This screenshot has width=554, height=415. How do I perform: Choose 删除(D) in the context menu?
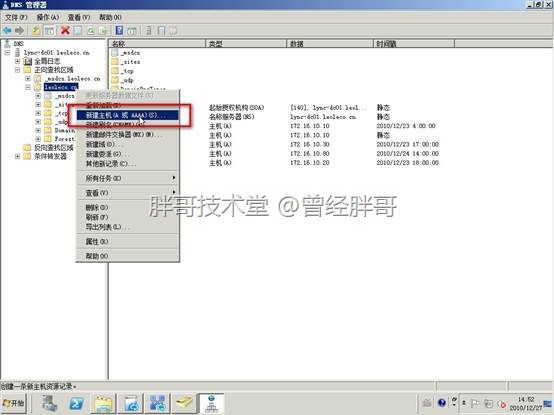pyautogui.click(x=128, y=207)
